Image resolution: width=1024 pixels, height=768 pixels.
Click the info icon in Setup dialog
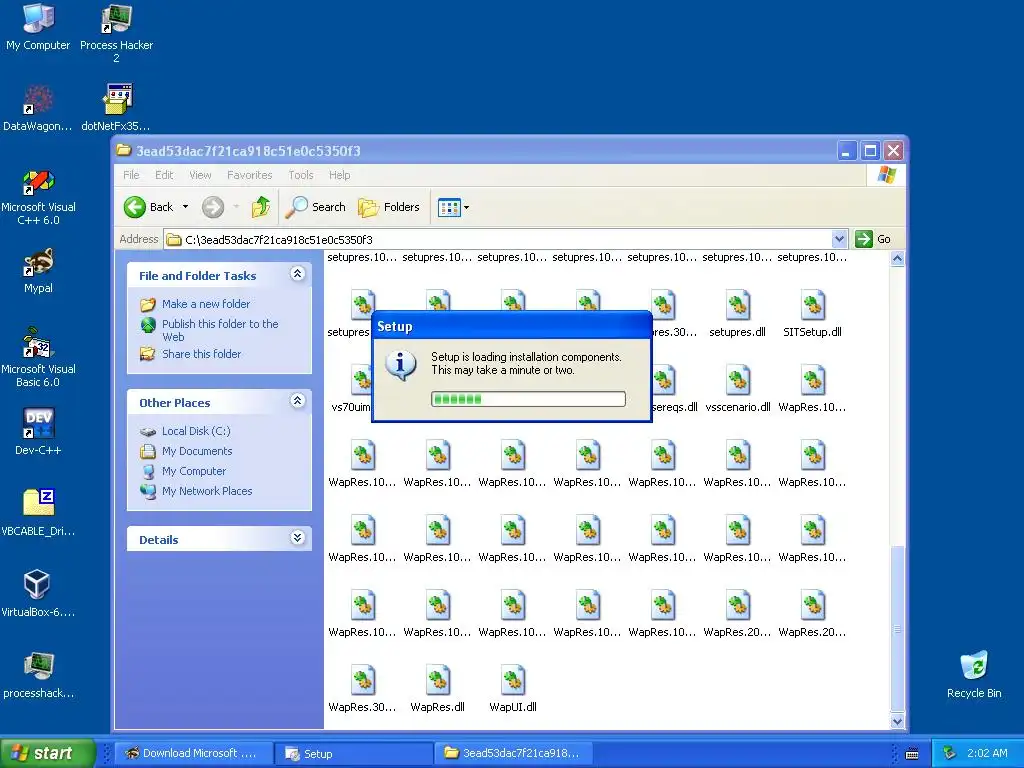400,366
